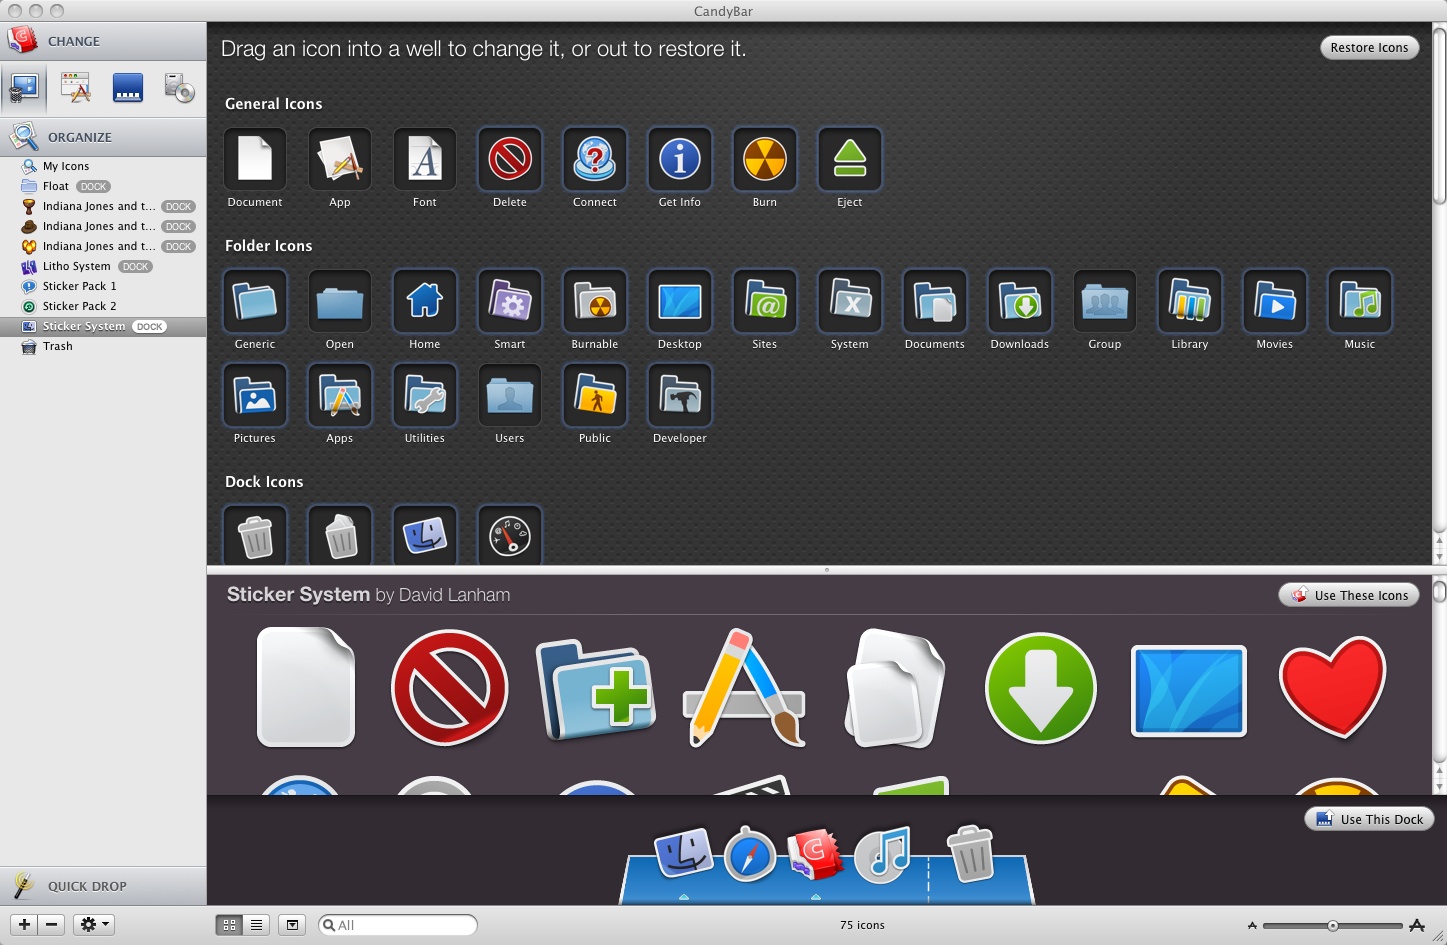Open Trash in the sidebar

coord(103,346)
